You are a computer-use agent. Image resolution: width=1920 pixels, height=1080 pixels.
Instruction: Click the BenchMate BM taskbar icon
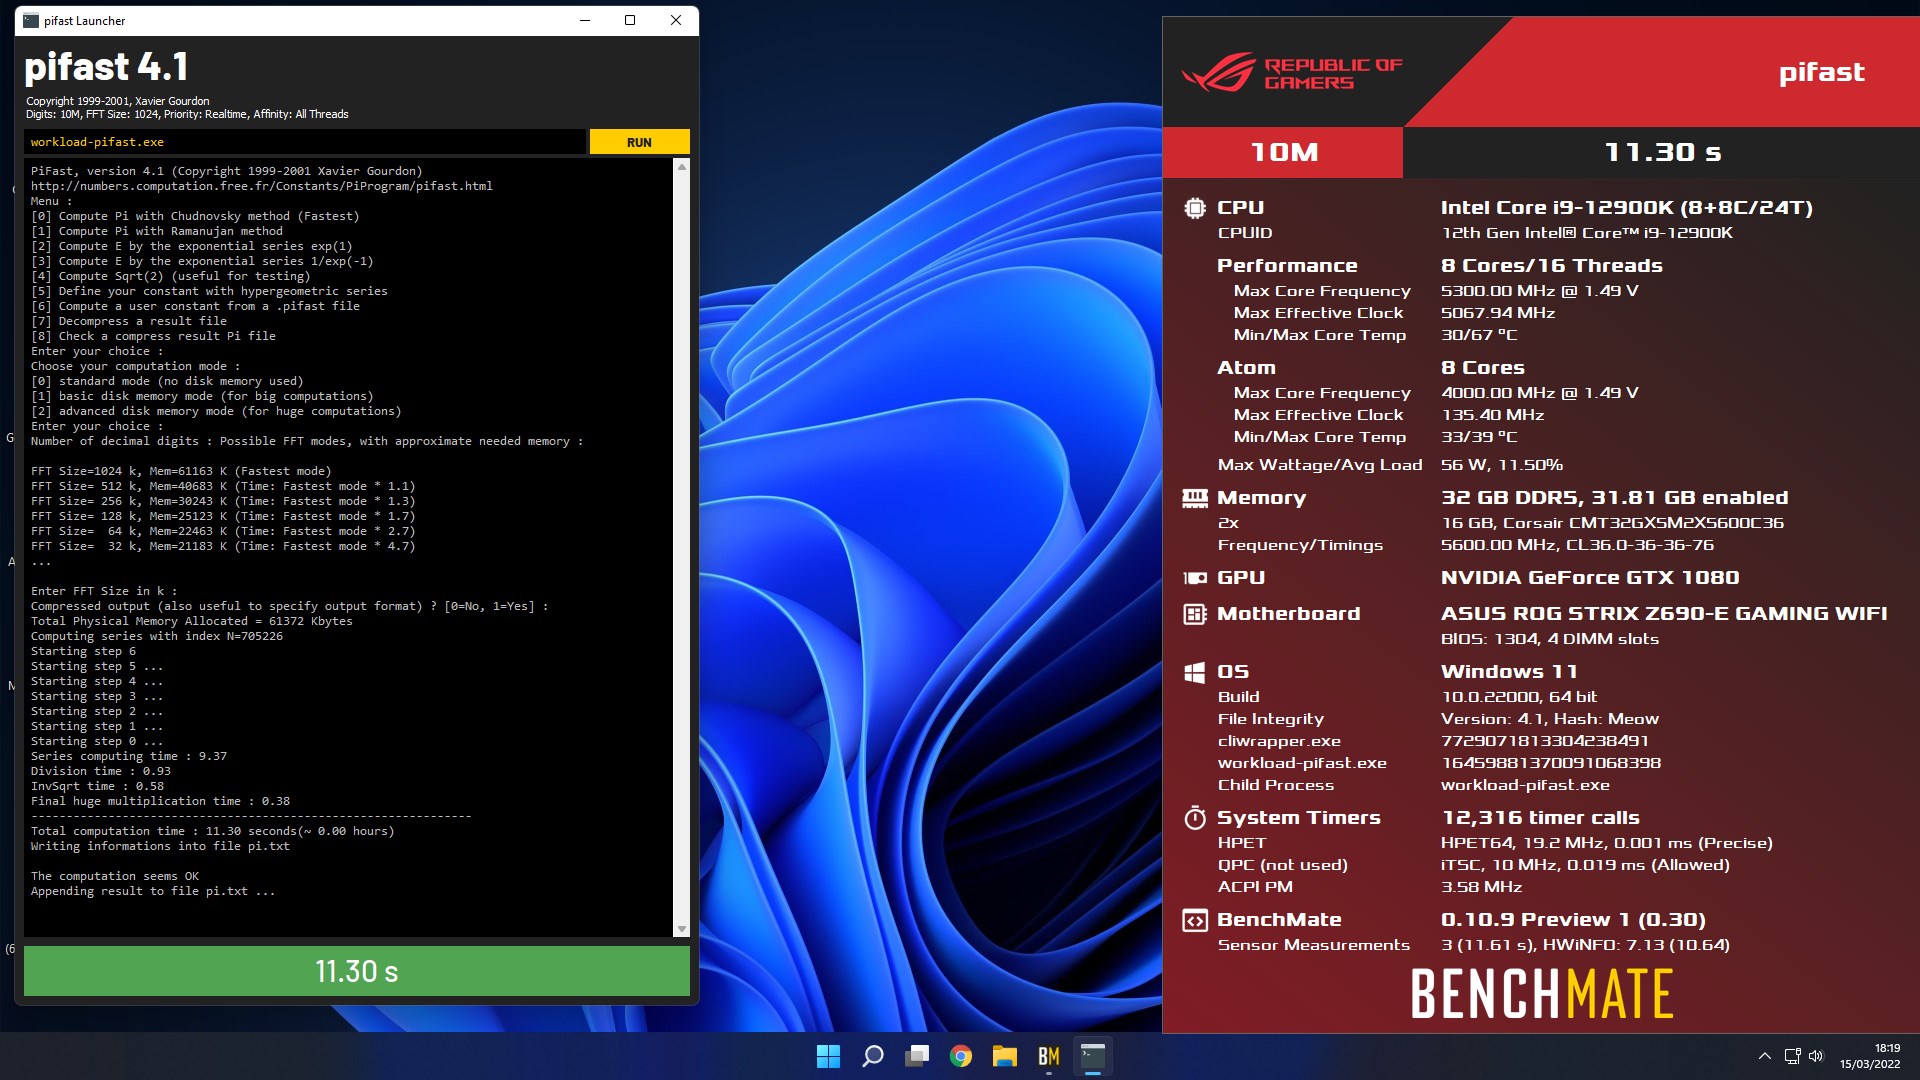coord(1049,1056)
